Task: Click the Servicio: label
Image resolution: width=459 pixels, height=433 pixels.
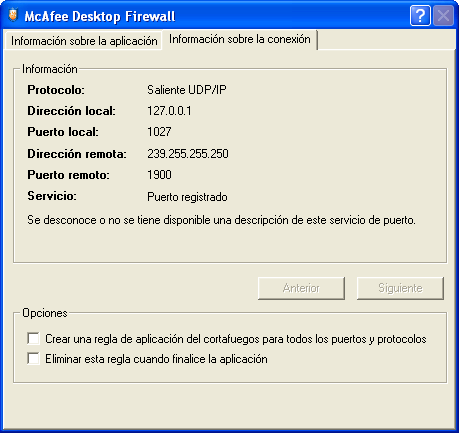Action: (52, 196)
